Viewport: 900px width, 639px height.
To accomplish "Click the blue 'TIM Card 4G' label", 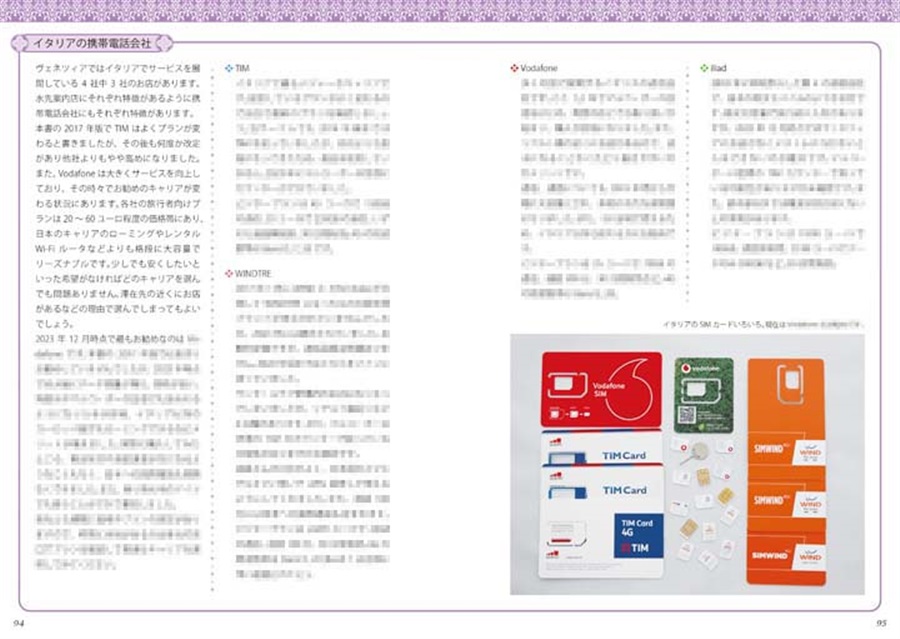I will [638, 536].
